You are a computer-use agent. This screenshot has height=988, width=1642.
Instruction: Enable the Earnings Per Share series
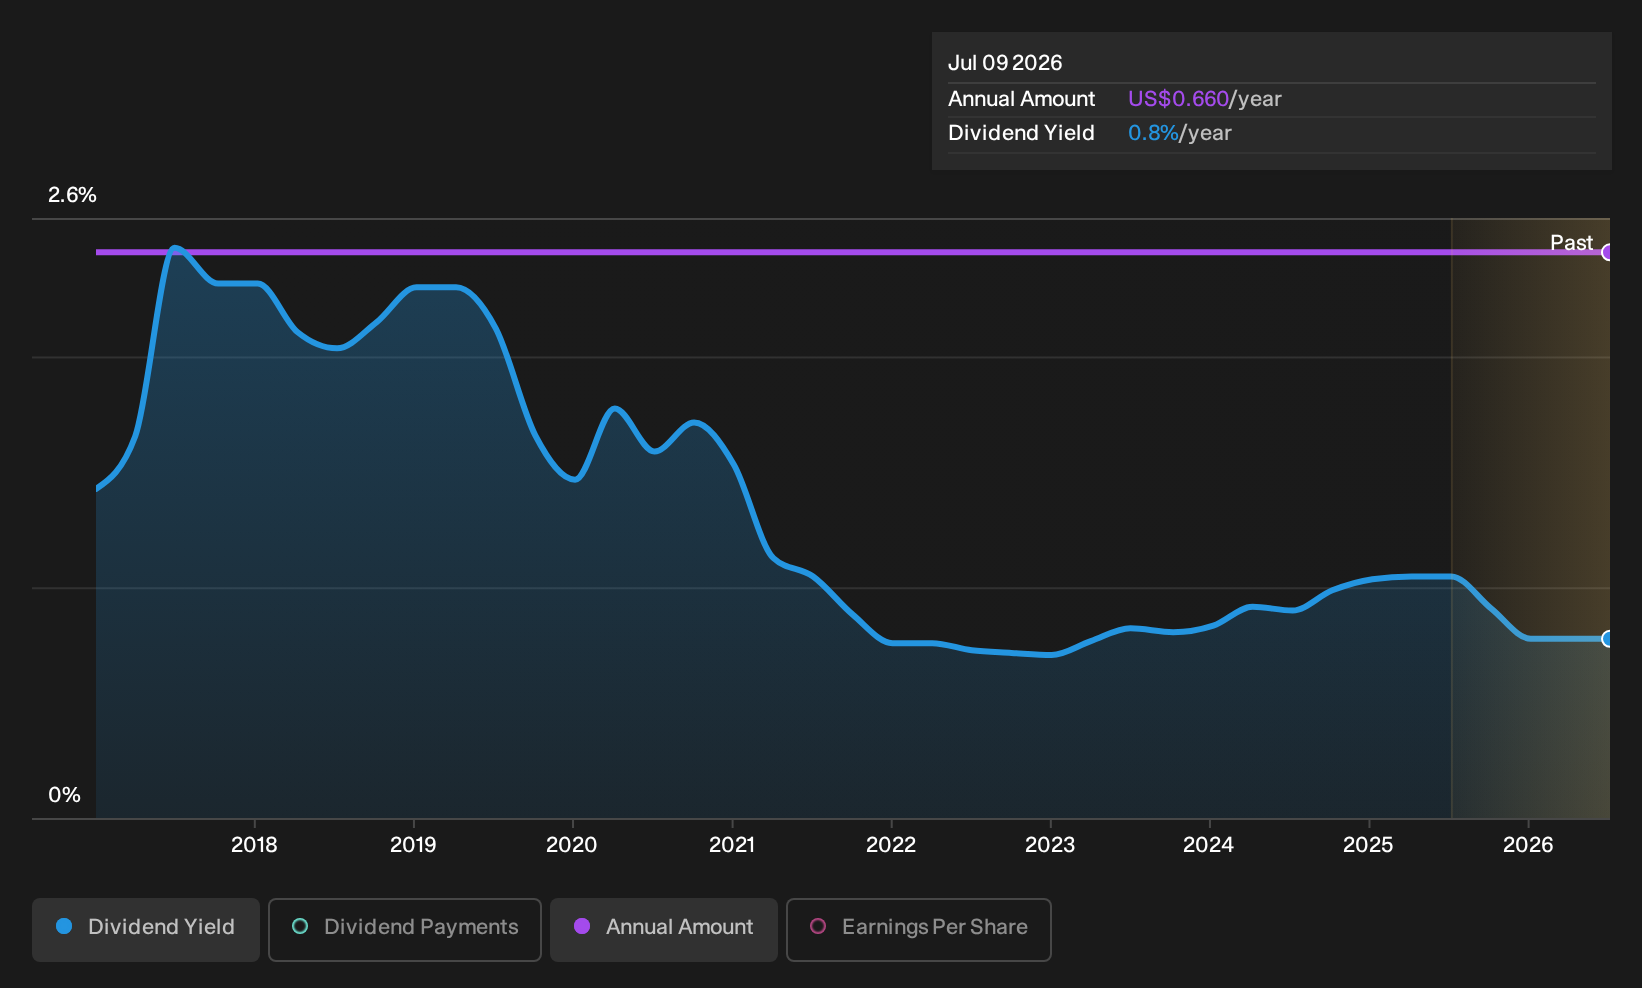click(x=919, y=929)
